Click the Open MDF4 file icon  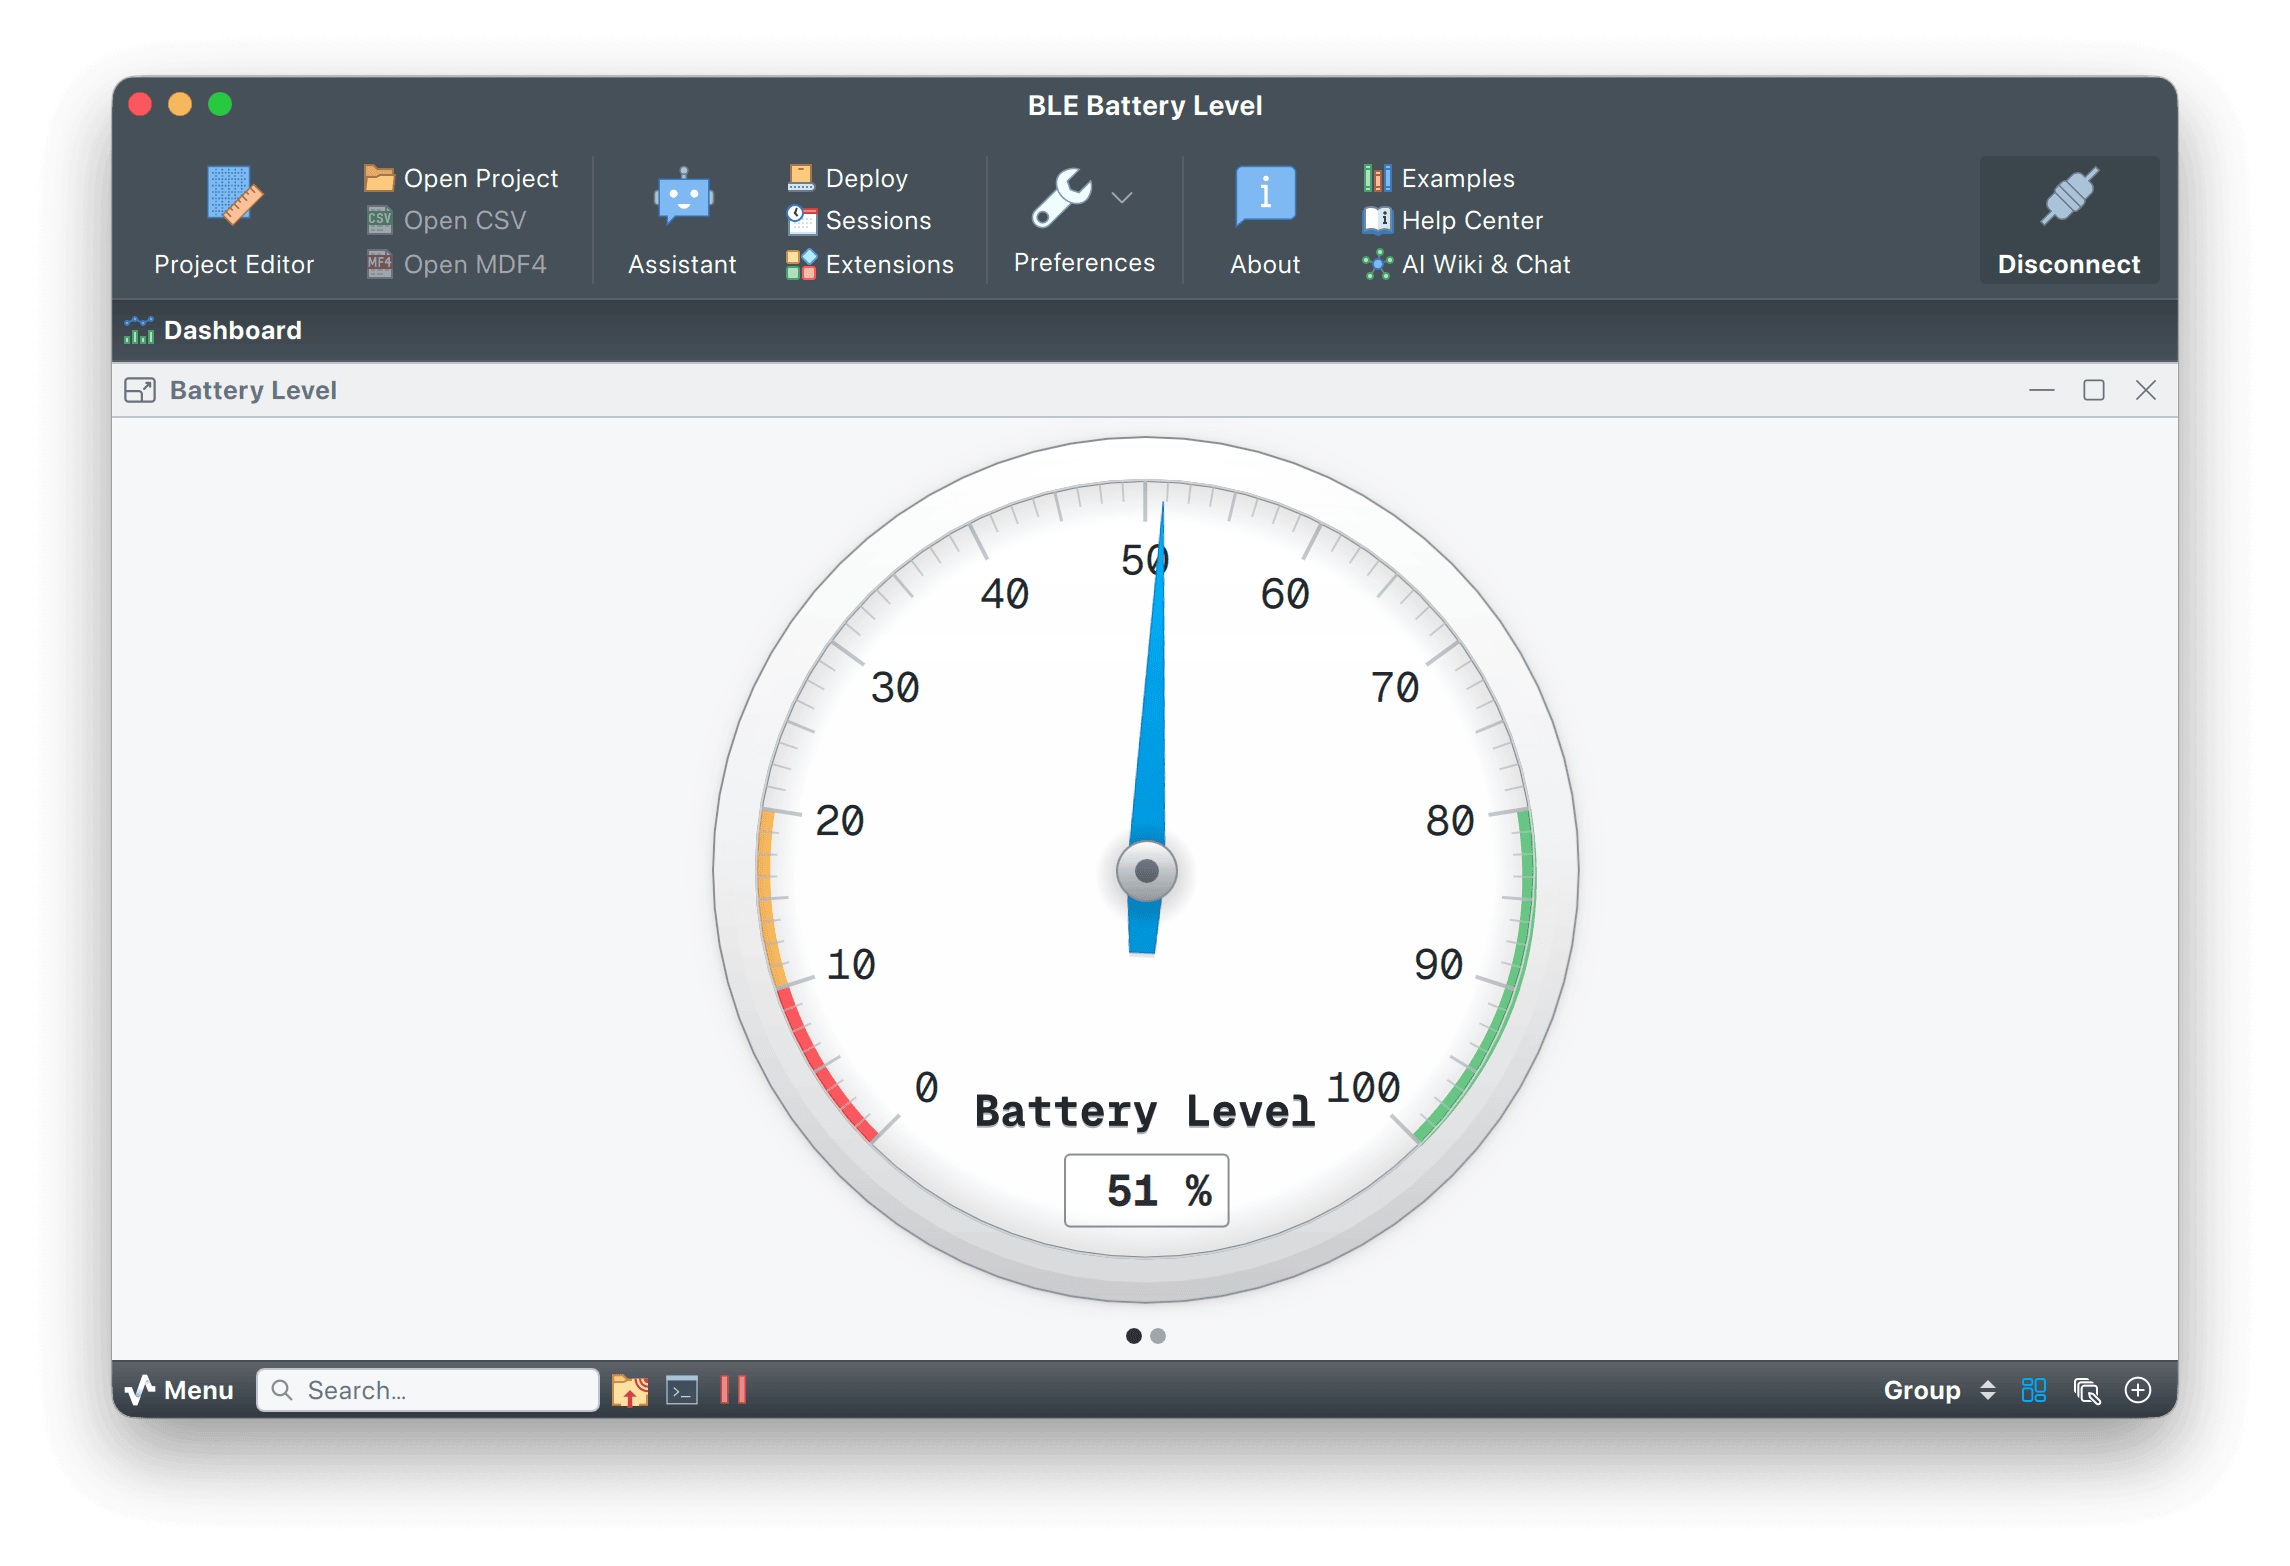379,264
